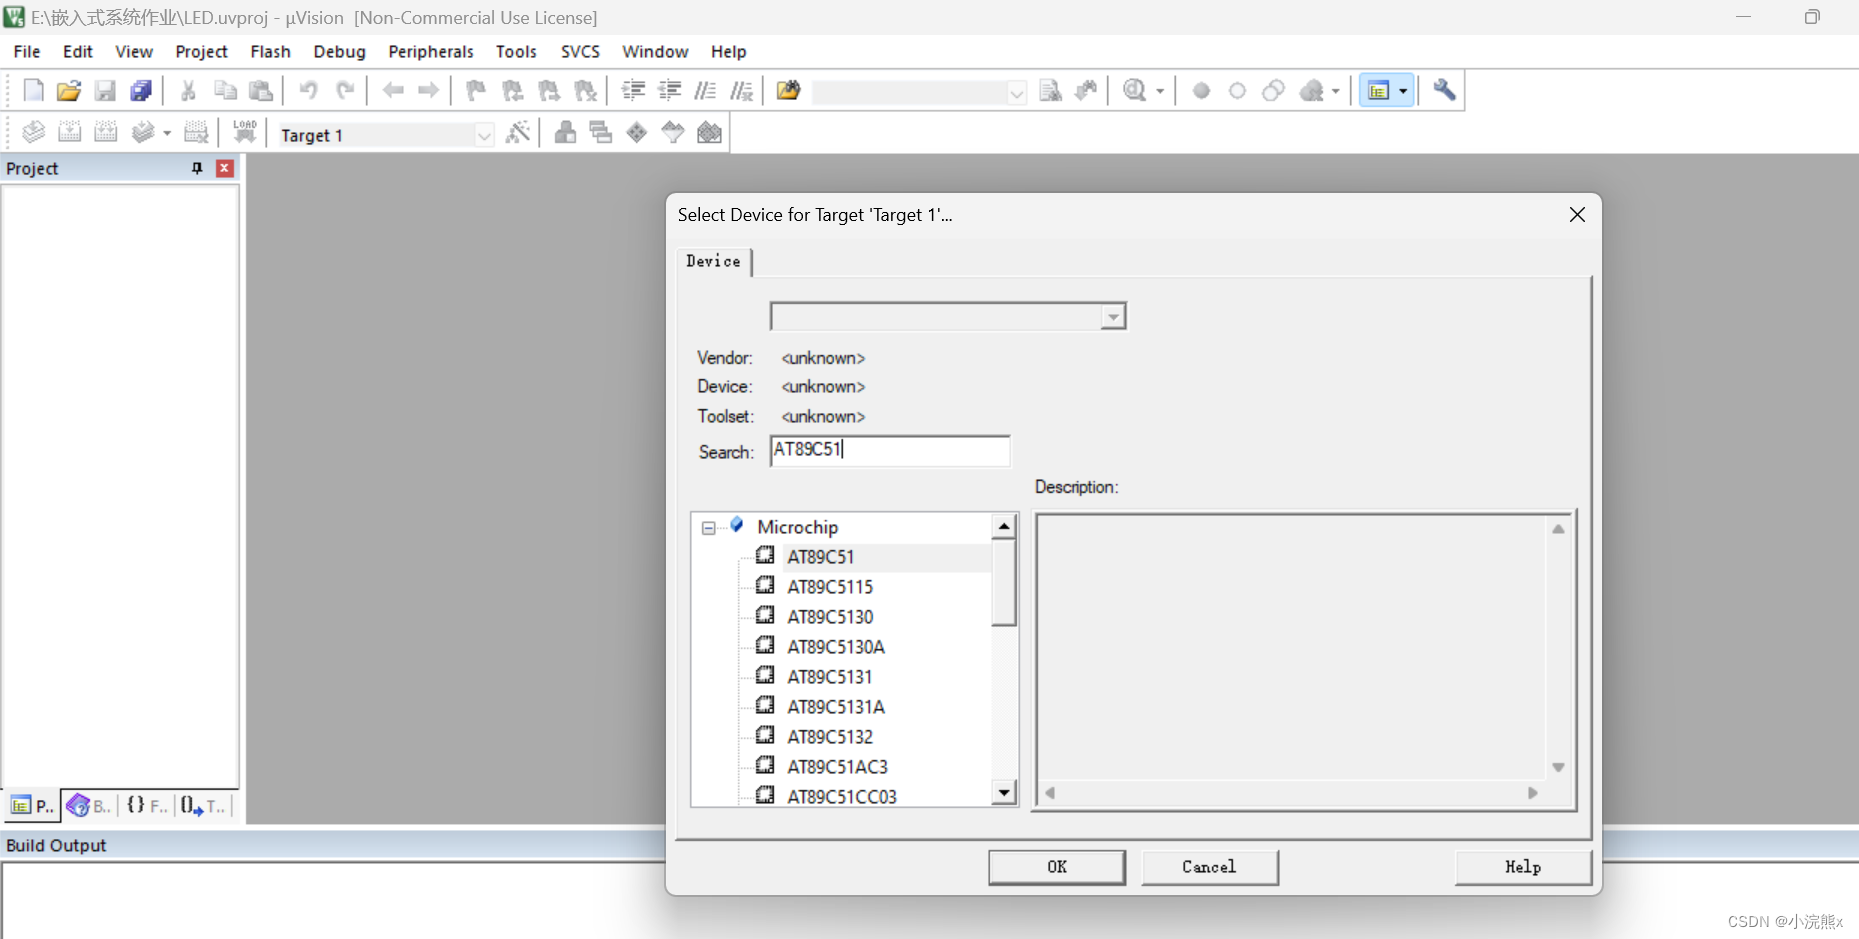
Task: Switch to Books tab at panel bottom
Action: tap(89, 805)
